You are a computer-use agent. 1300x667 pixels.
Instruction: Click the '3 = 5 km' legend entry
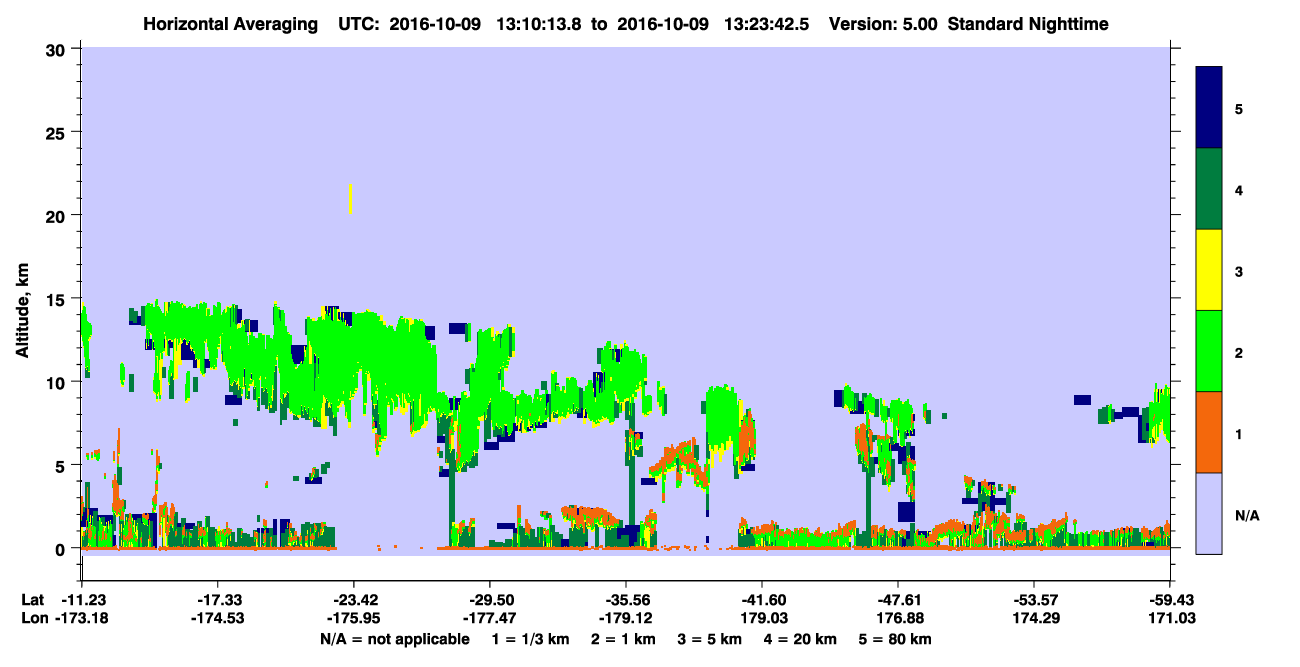point(709,639)
